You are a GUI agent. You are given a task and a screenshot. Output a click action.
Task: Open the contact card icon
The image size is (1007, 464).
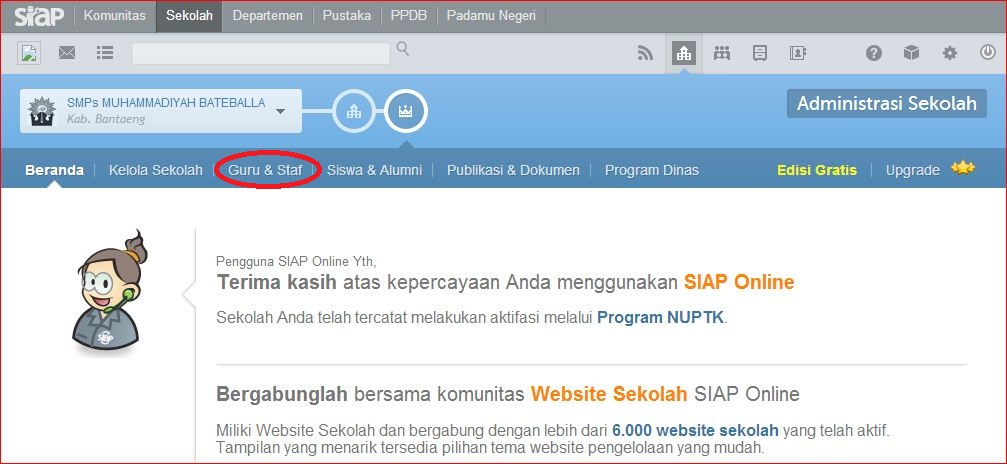coord(798,53)
